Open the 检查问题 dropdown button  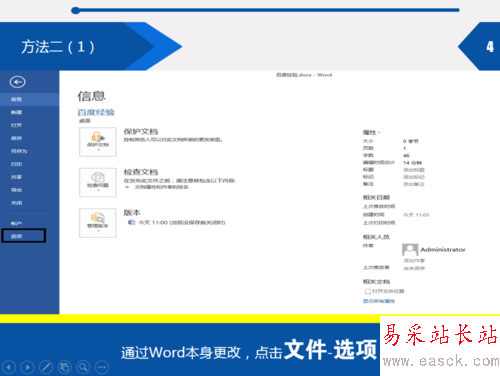98,182
